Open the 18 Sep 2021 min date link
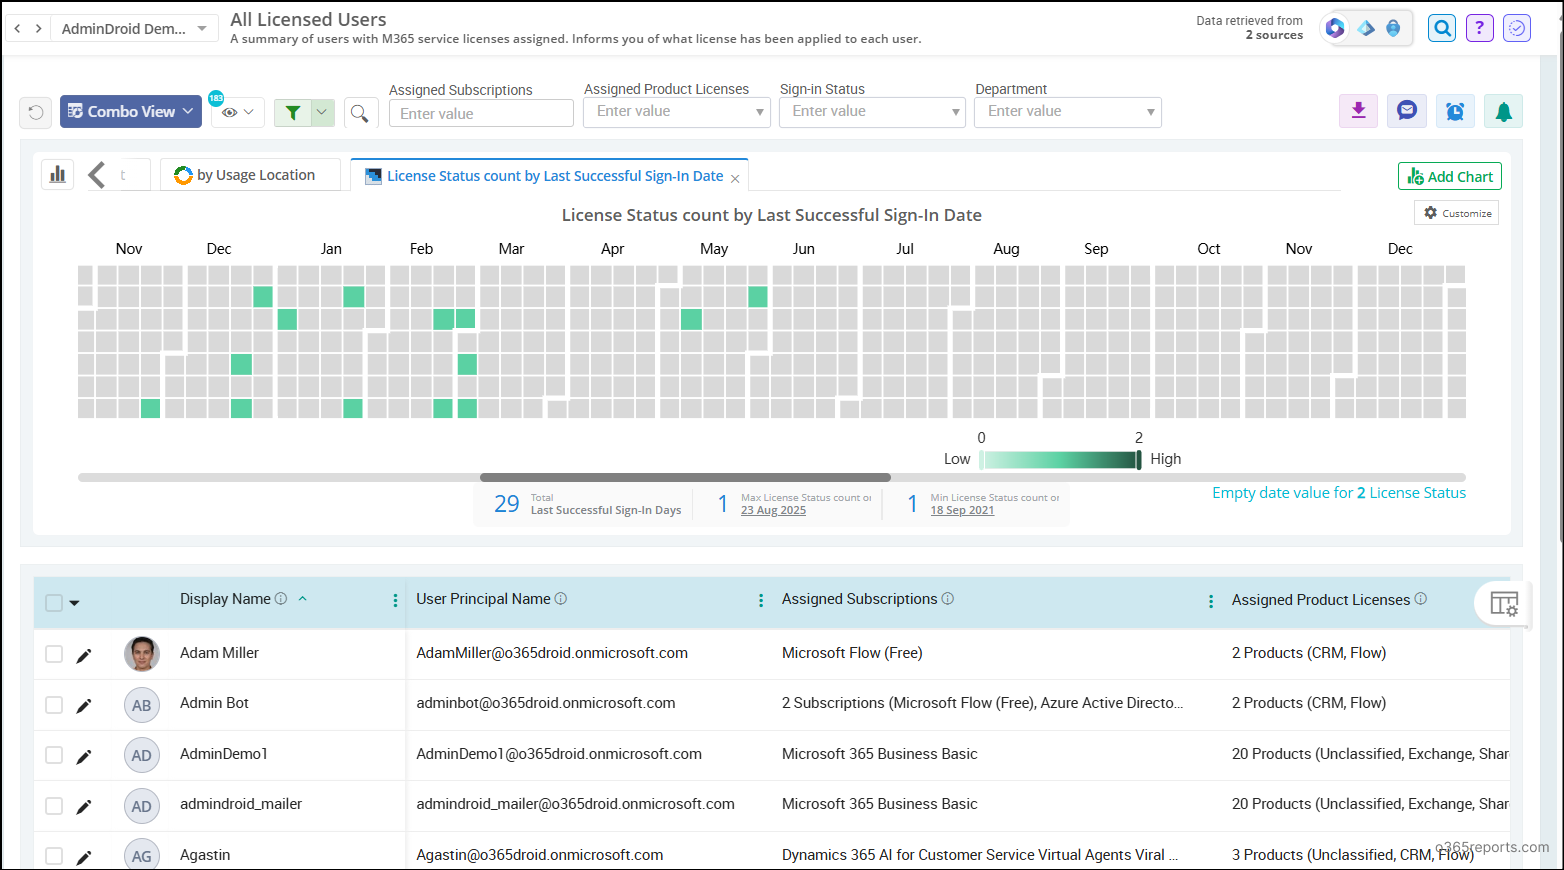The image size is (1564, 870). tap(962, 510)
